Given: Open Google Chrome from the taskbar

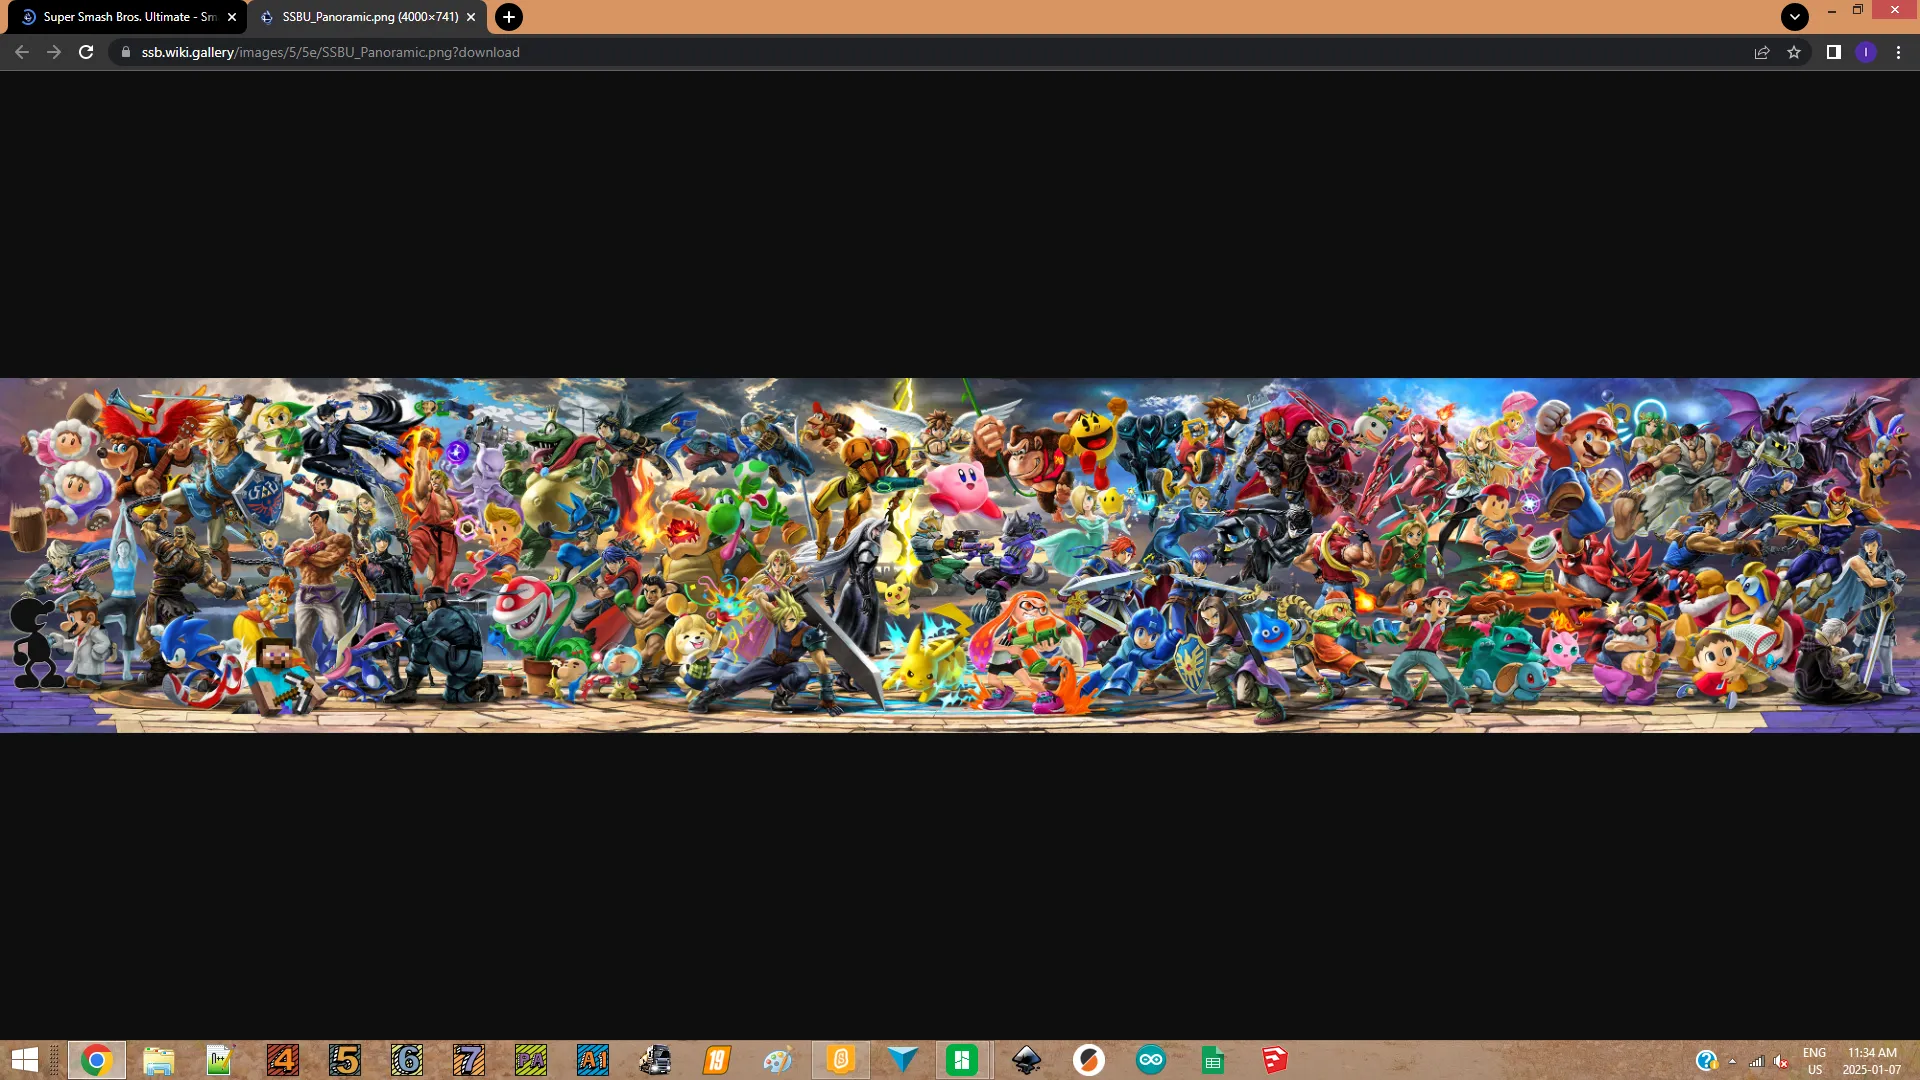Looking at the screenshot, I should 97,1060.
